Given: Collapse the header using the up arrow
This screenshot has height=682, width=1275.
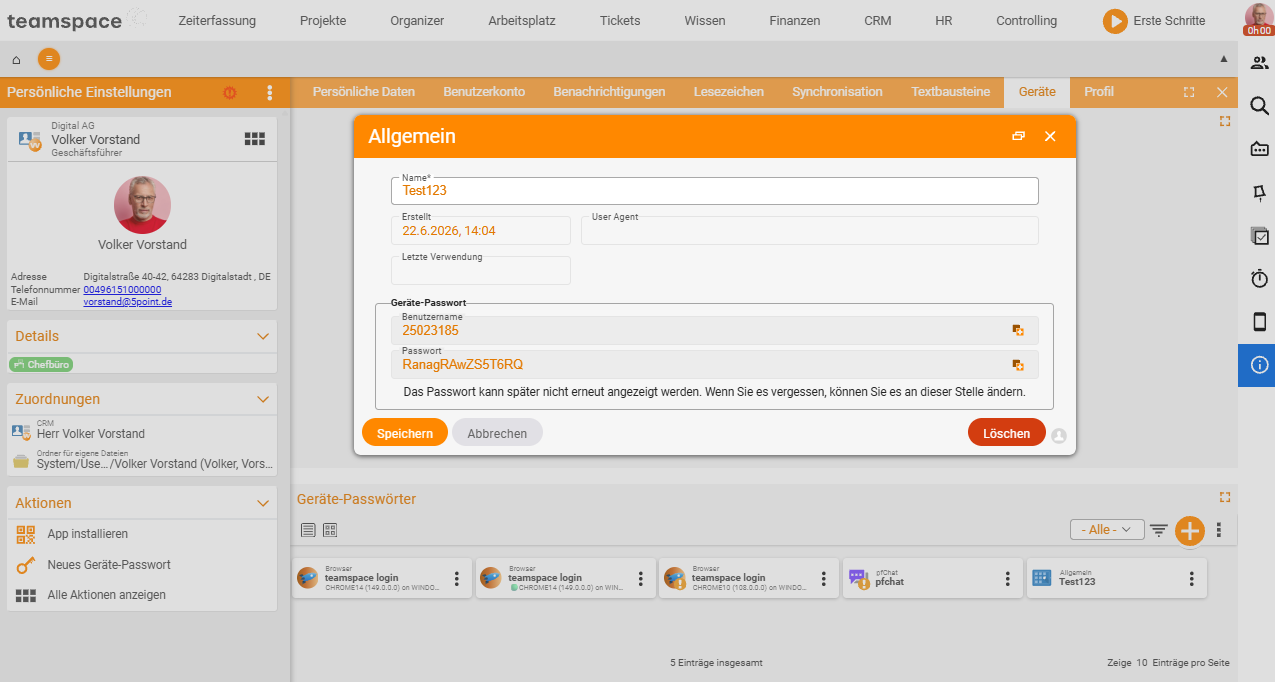Looking at the screenshot, I should 1224,59.
